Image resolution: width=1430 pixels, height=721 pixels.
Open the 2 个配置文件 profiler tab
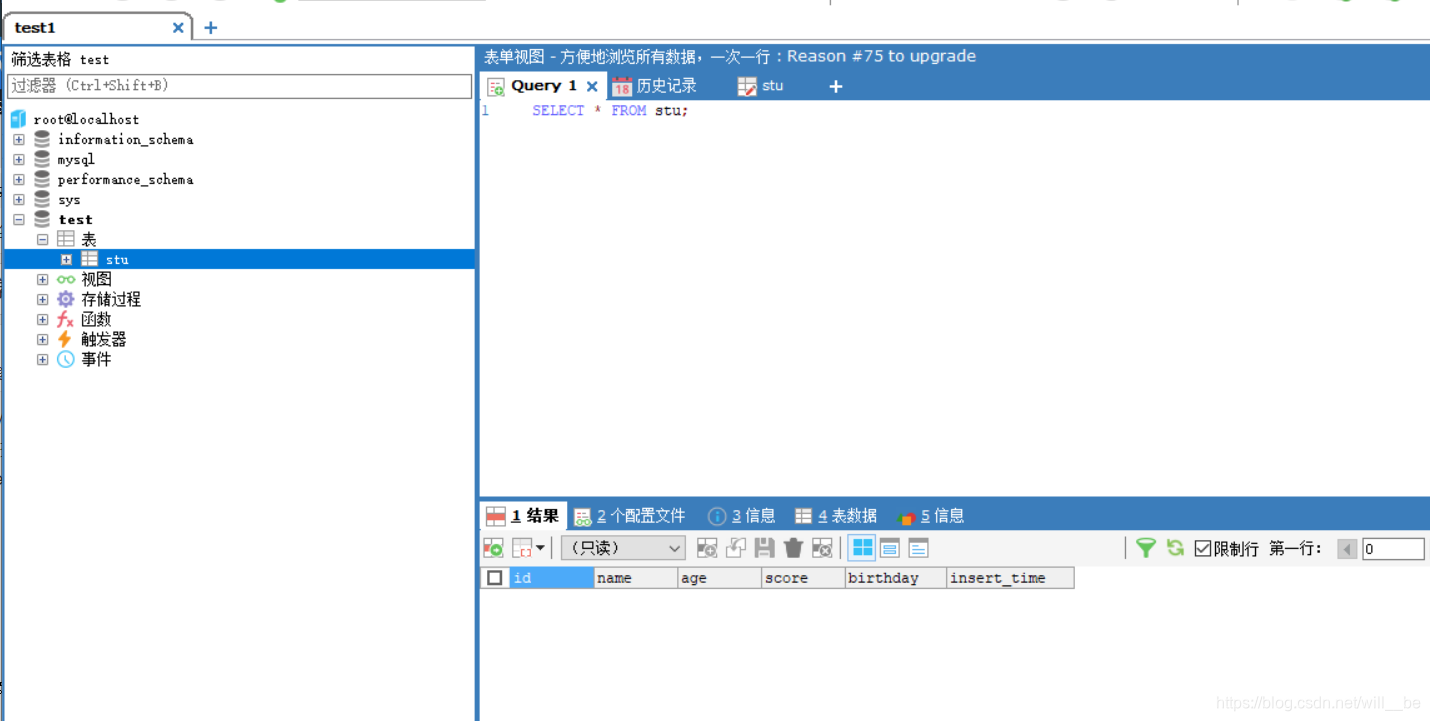click(x=630, y=516)
